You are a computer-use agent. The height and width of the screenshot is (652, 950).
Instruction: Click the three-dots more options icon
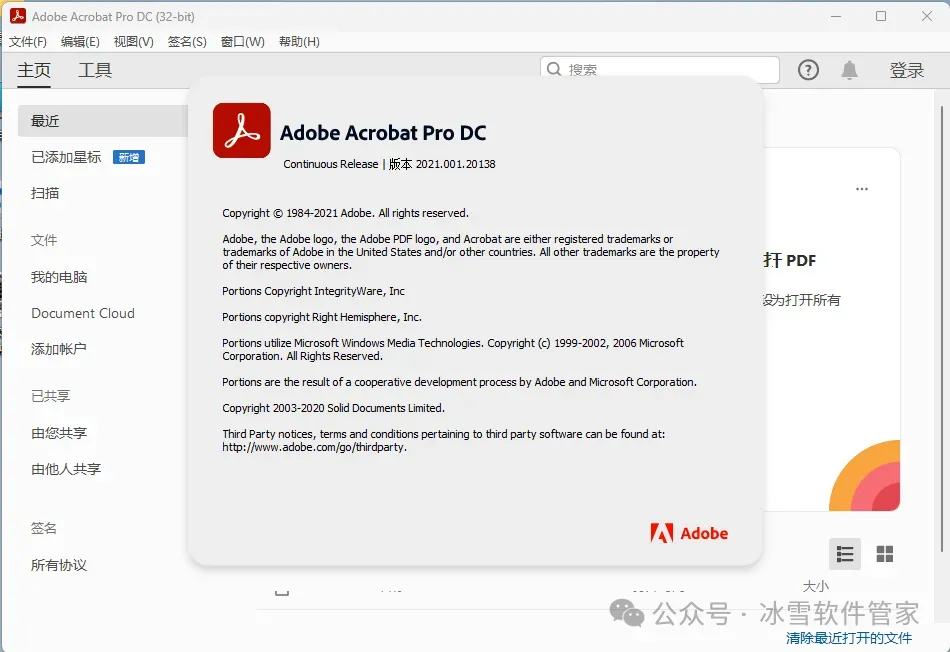(862, 189)
